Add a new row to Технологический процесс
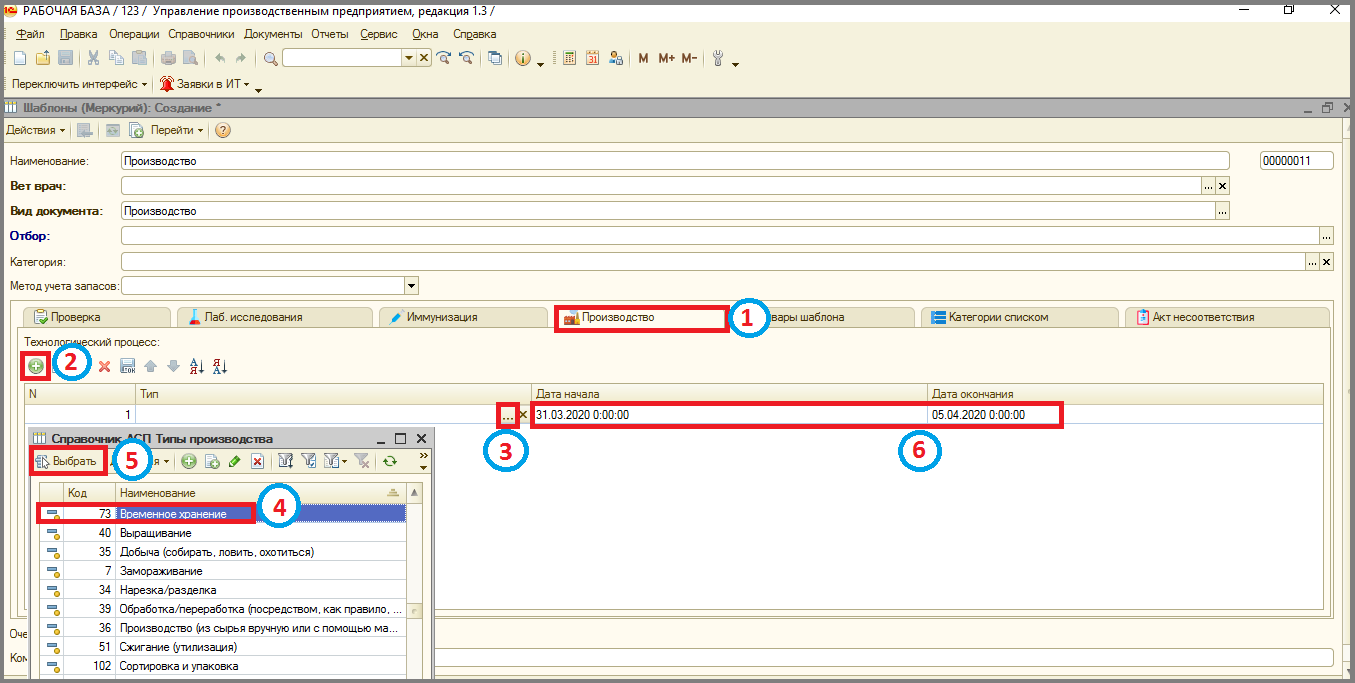The image size is (1355, 683). (36, 367)
